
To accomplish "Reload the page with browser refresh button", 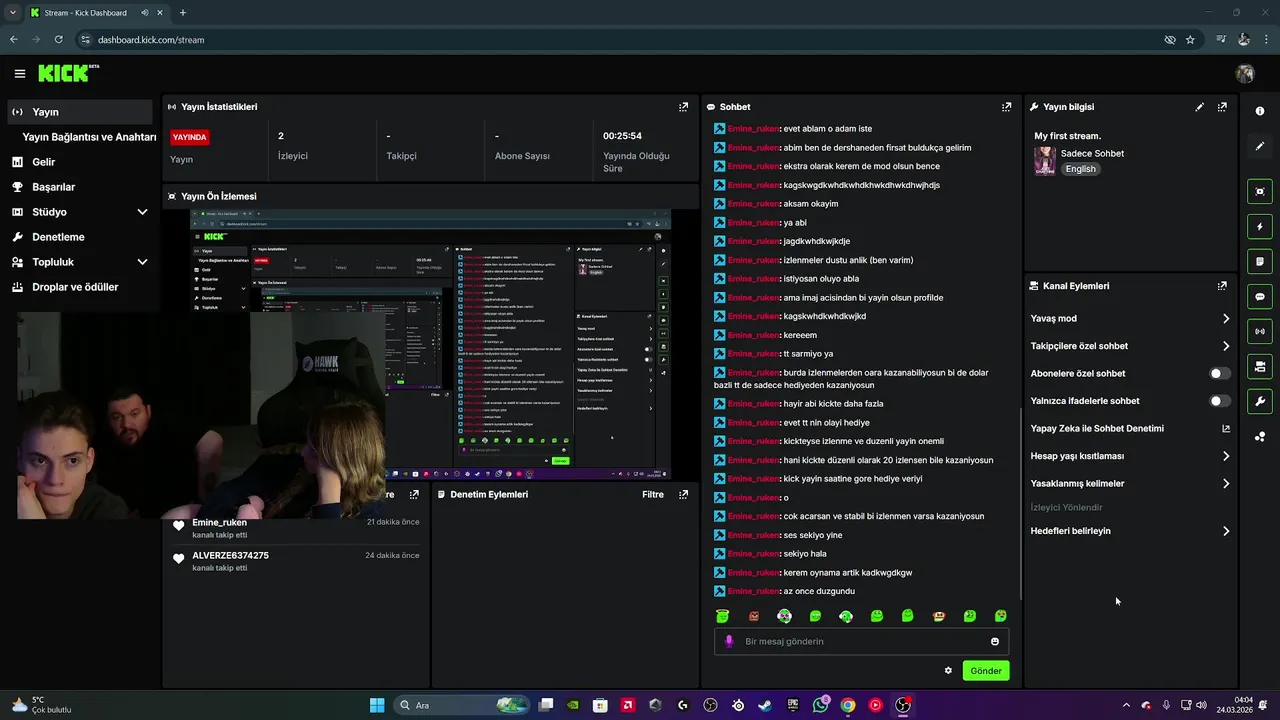I will [59, 40].
